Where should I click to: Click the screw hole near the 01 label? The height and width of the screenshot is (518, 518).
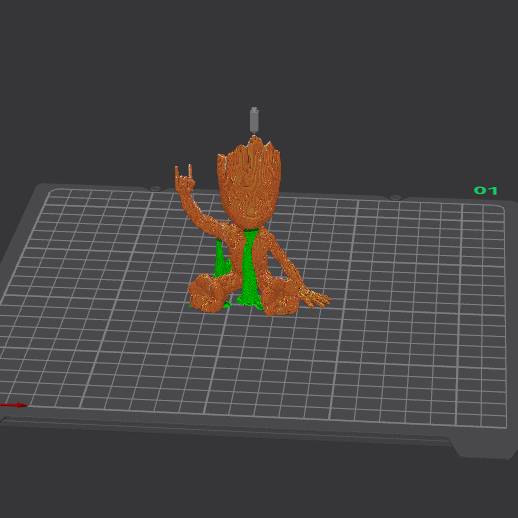point(395,198)
